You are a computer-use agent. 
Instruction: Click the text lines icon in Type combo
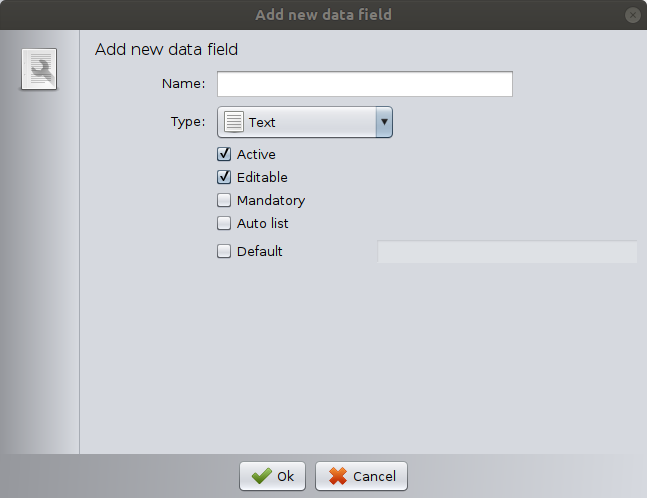pos(233,122)
